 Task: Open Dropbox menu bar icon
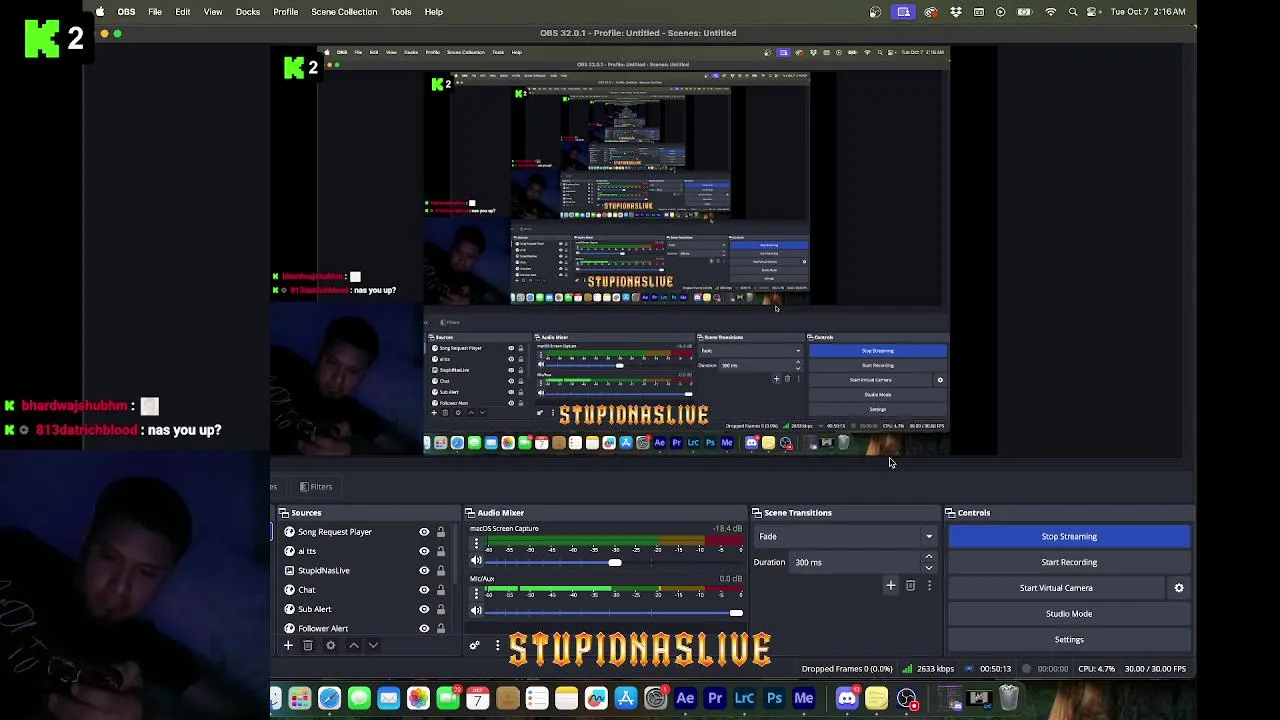pyautogui.click(x=956, y=12)
